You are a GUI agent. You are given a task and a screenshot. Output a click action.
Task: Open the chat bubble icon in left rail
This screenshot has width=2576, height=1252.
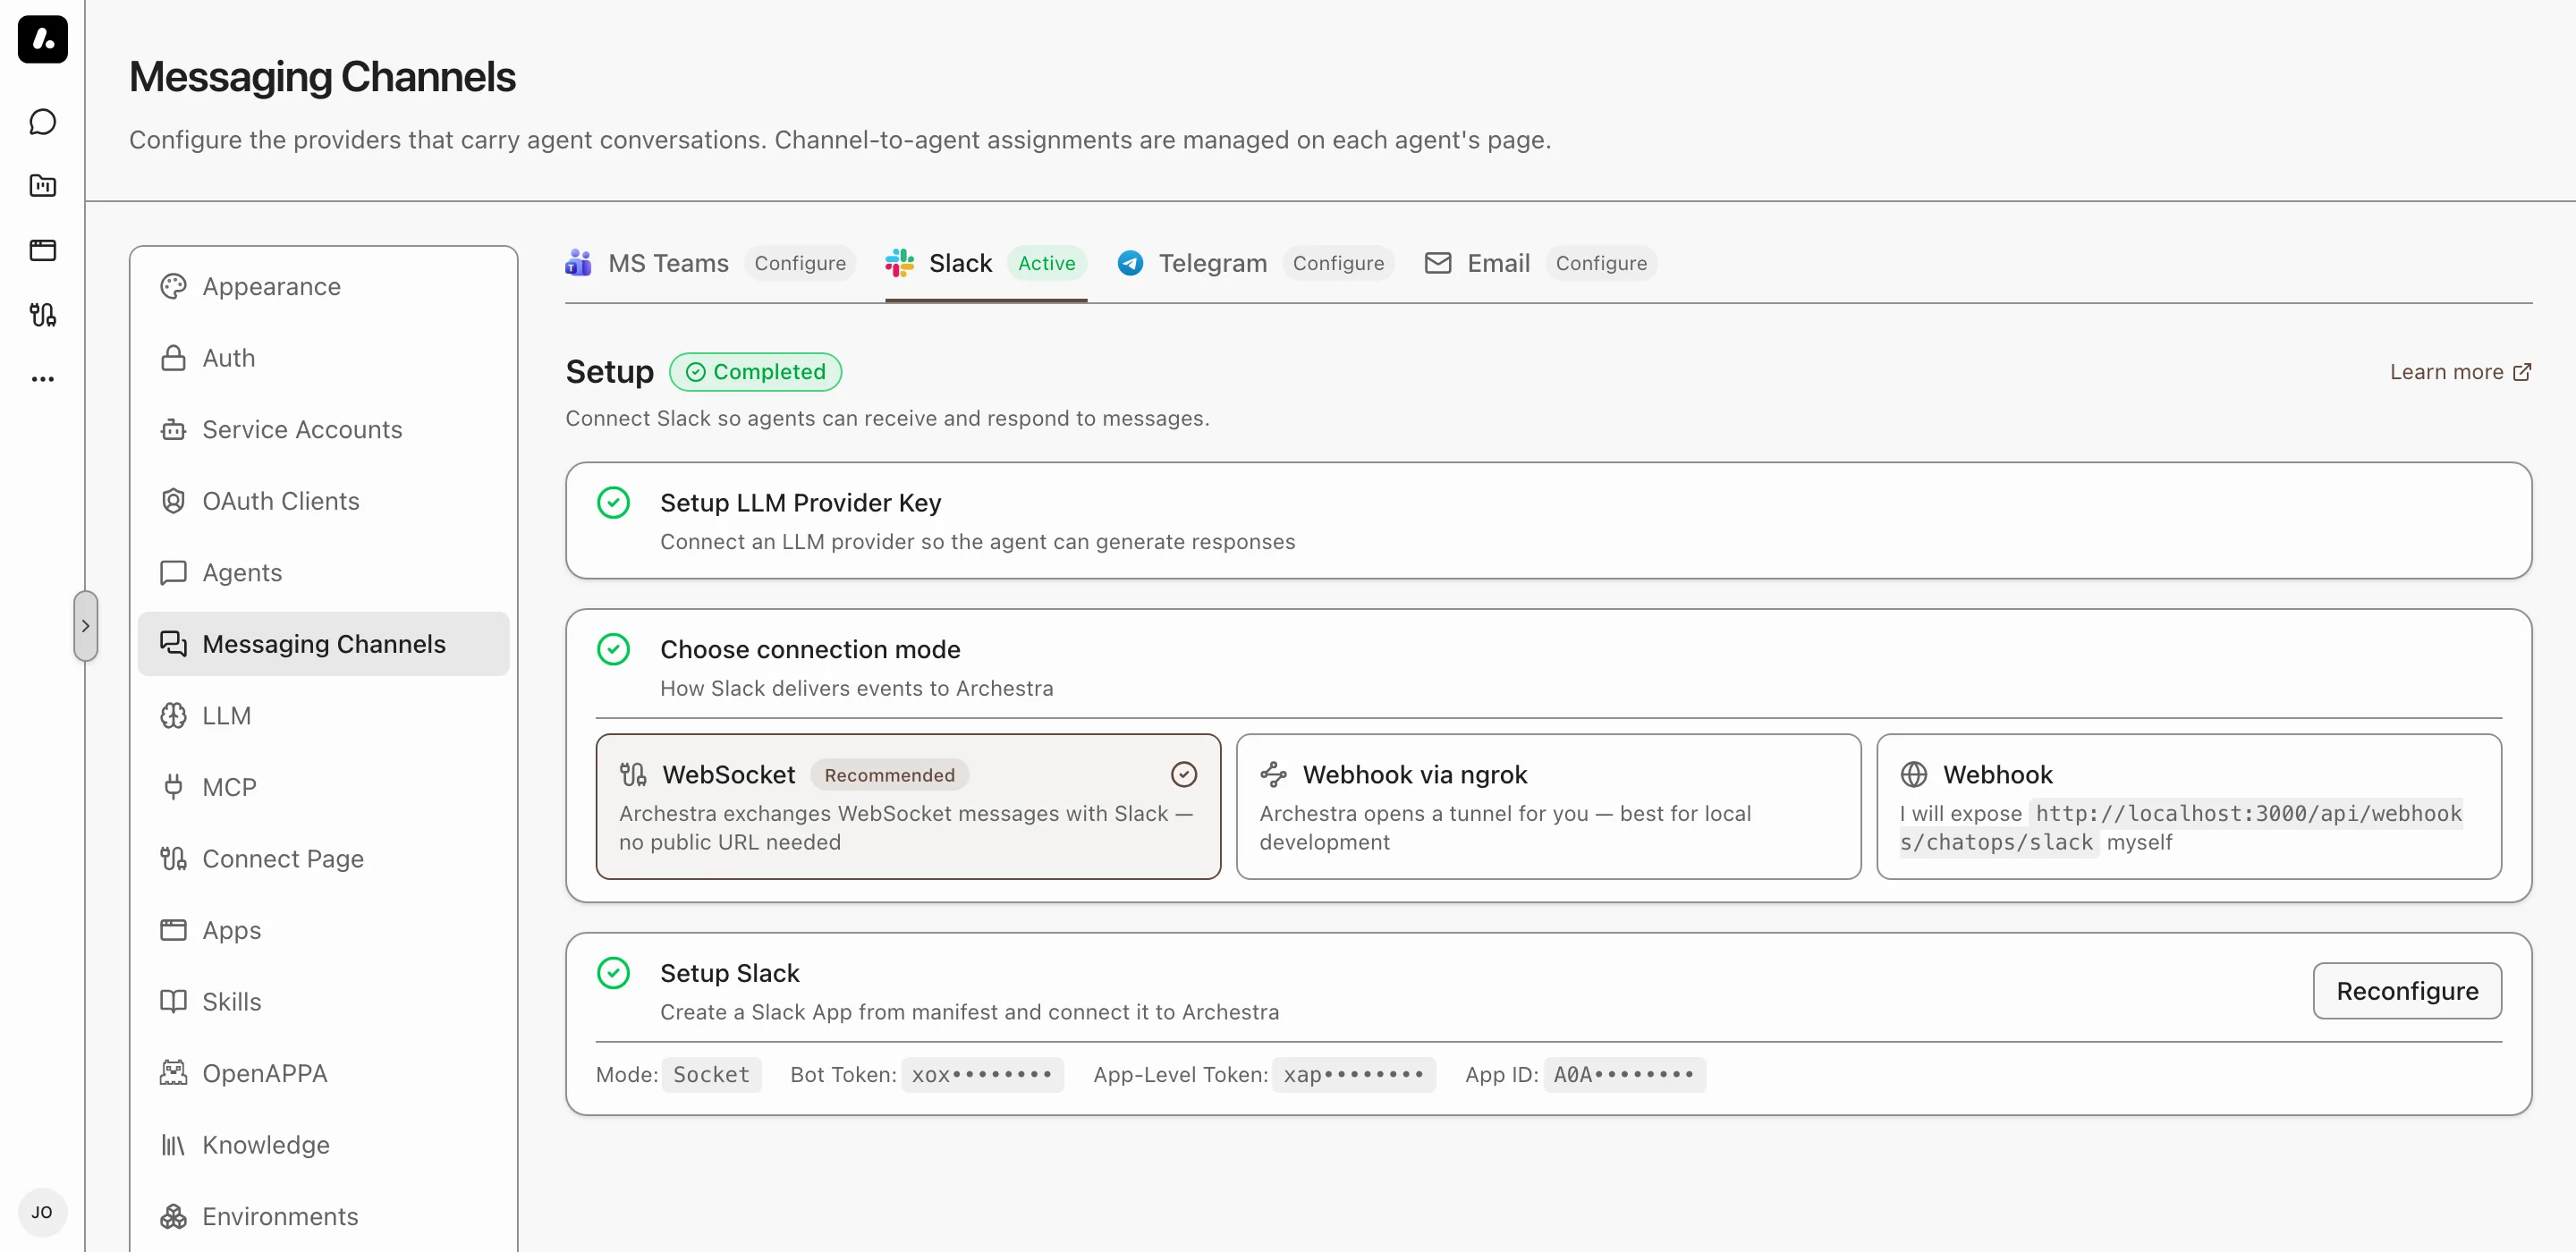click(42, 122)
